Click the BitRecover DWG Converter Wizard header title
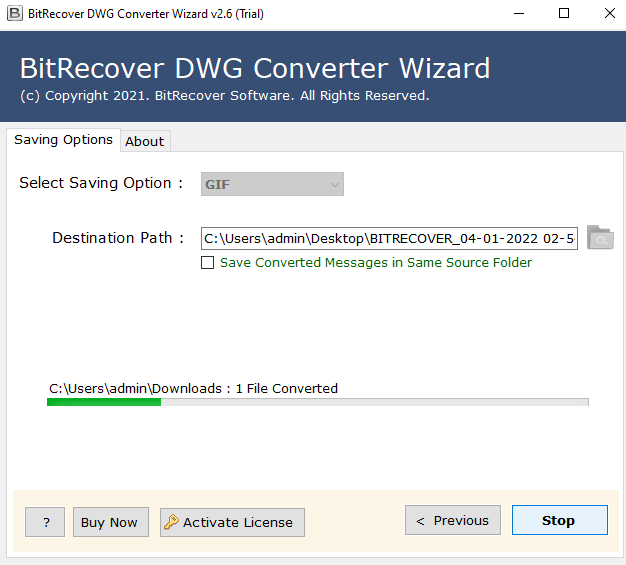626x565 pixels. [x=255, y=68]
